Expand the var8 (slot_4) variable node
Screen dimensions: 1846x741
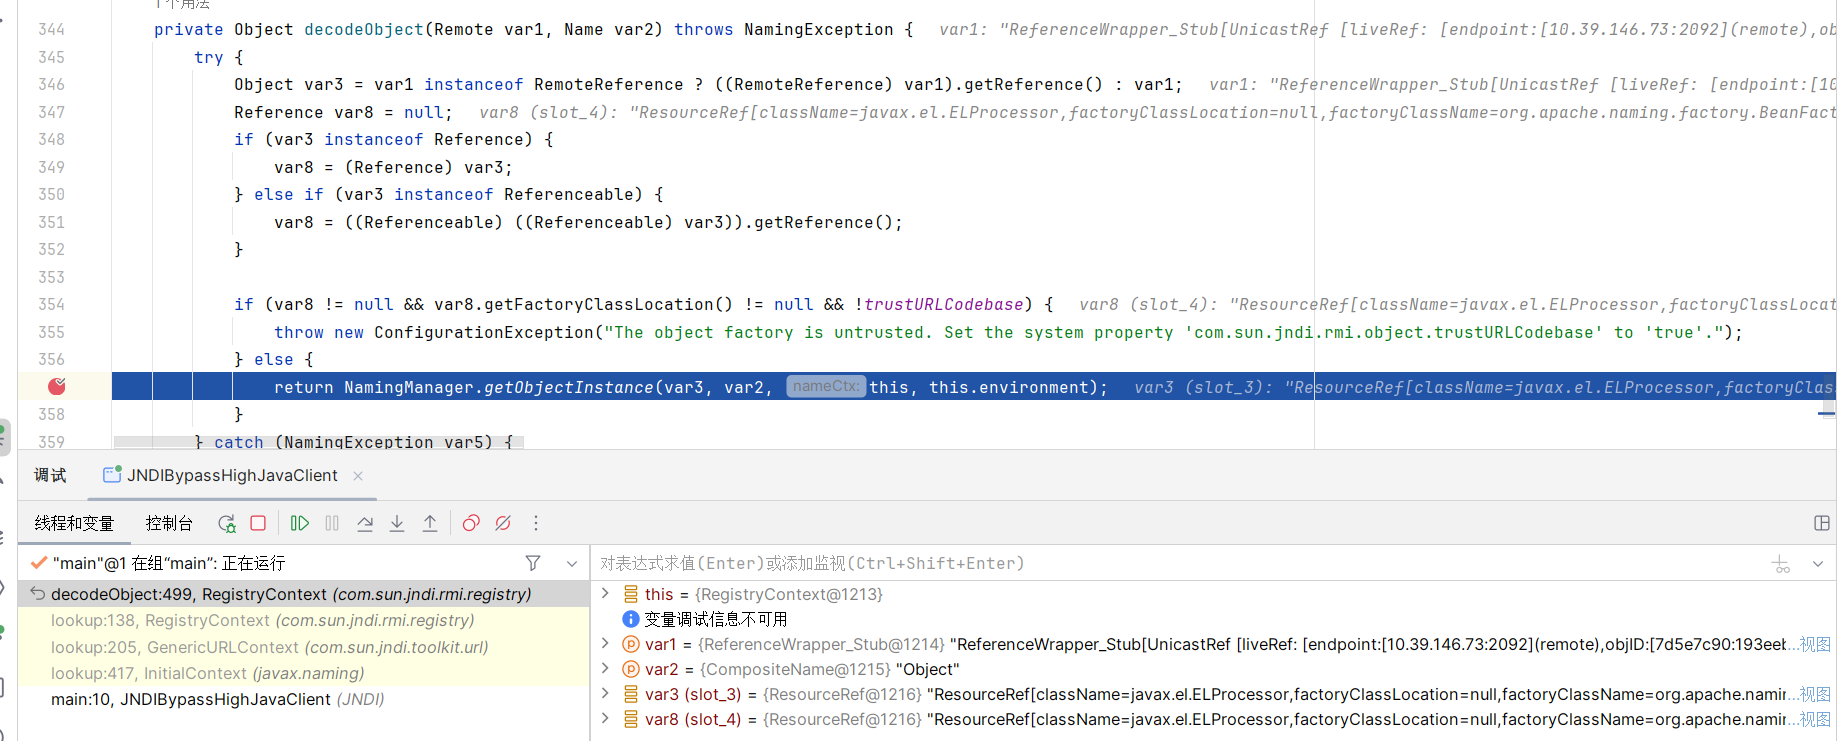605,719
